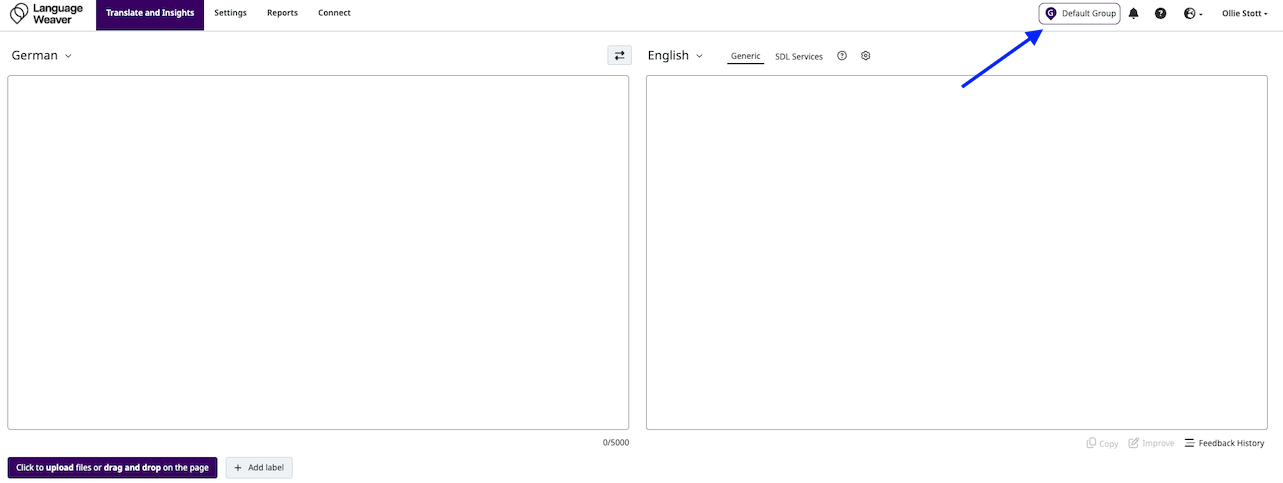Viewport: 1283px width, 483px height.
Task: Click the upload files button
Action: 112,467
